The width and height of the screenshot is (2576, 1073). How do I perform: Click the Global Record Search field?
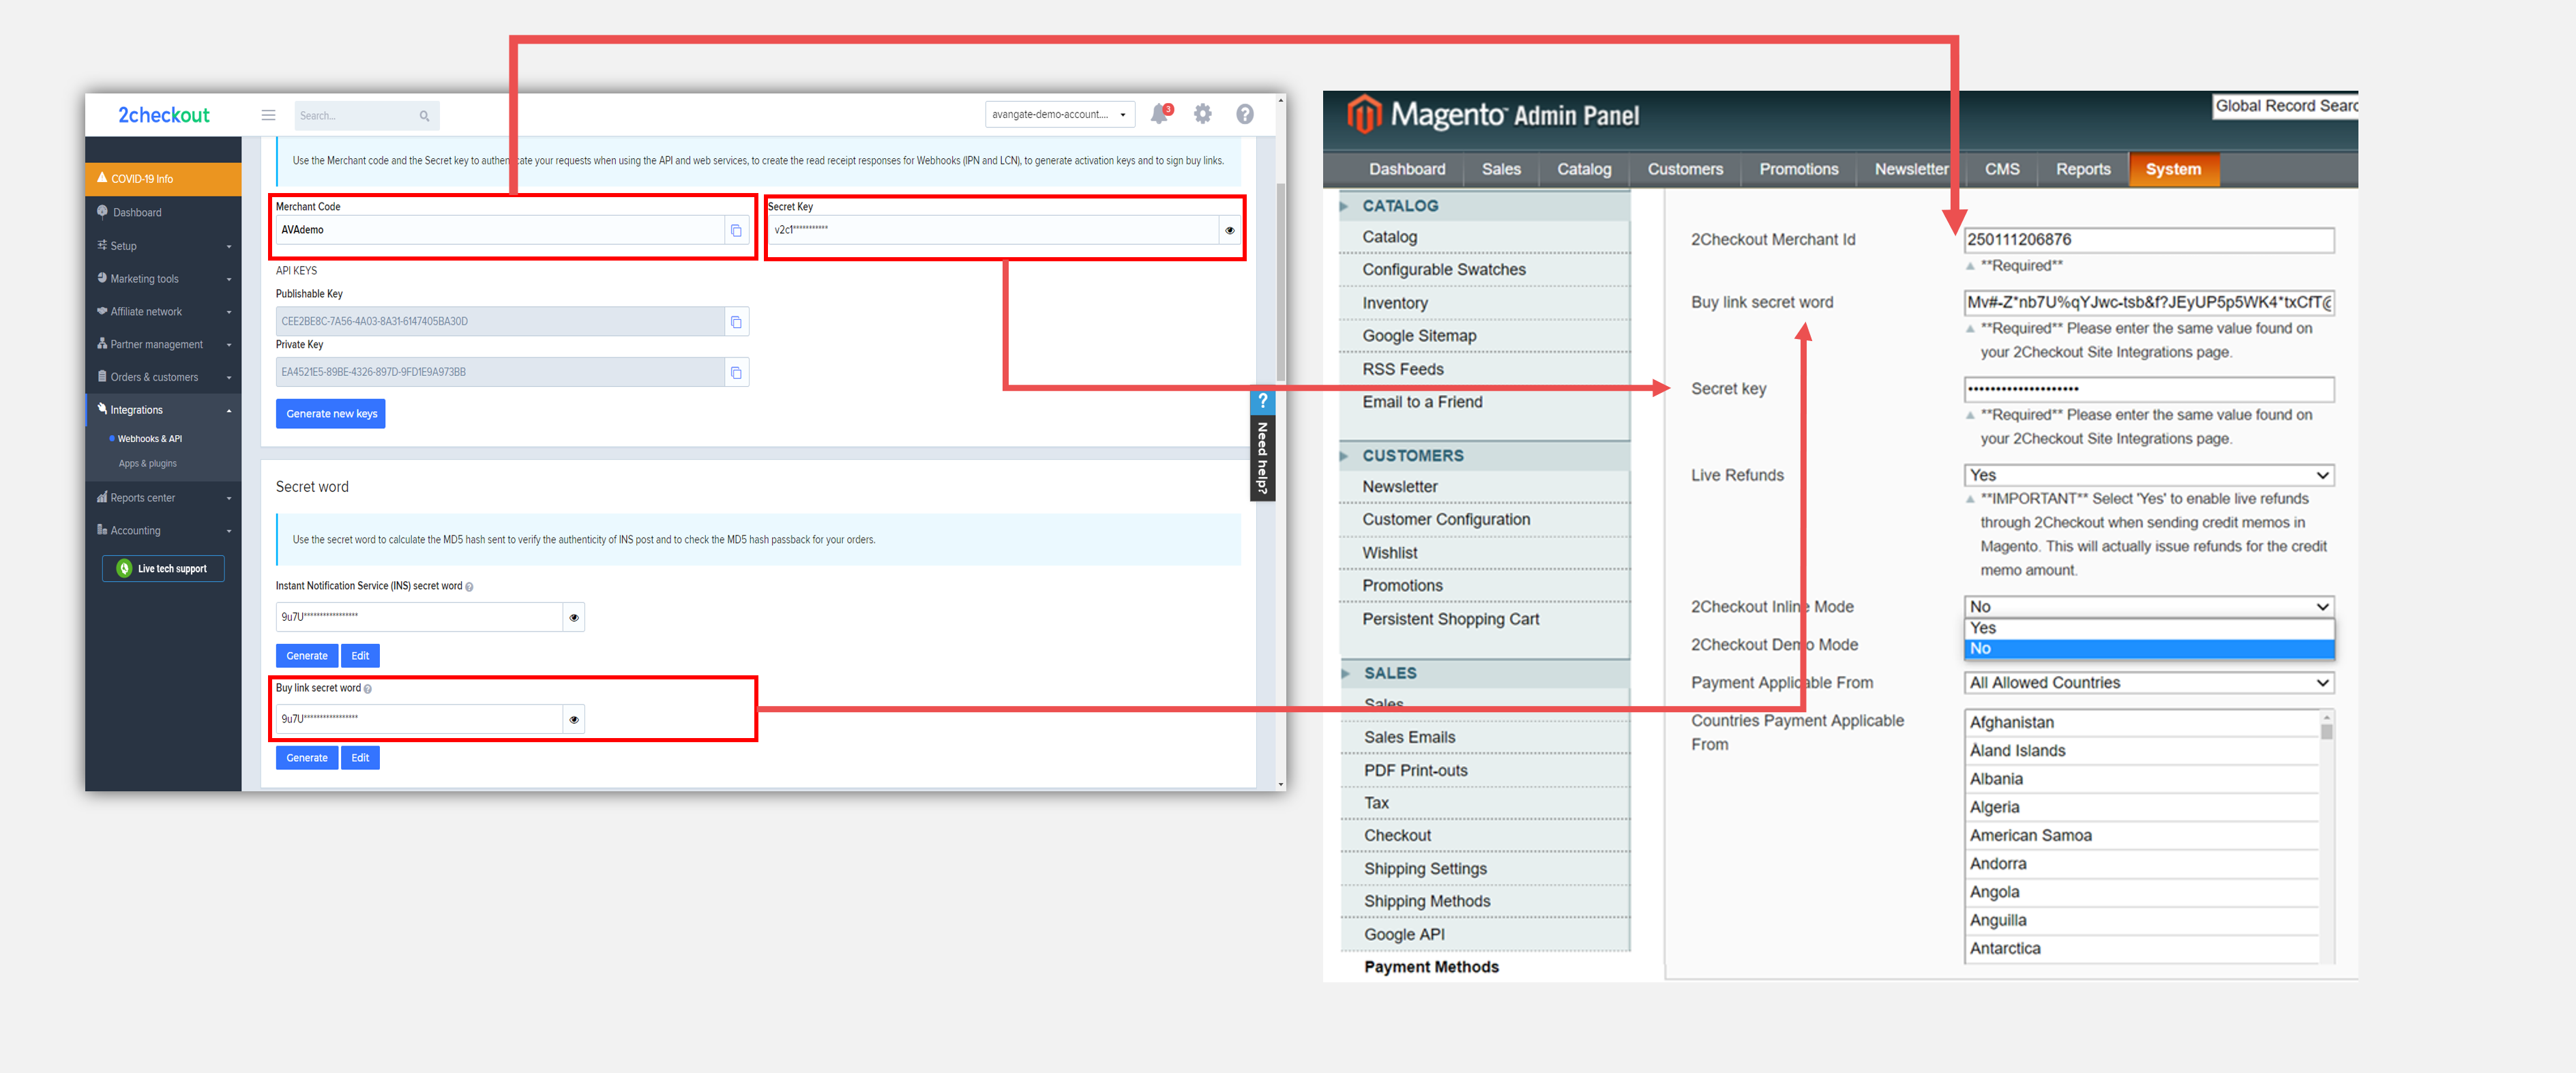2285,106
